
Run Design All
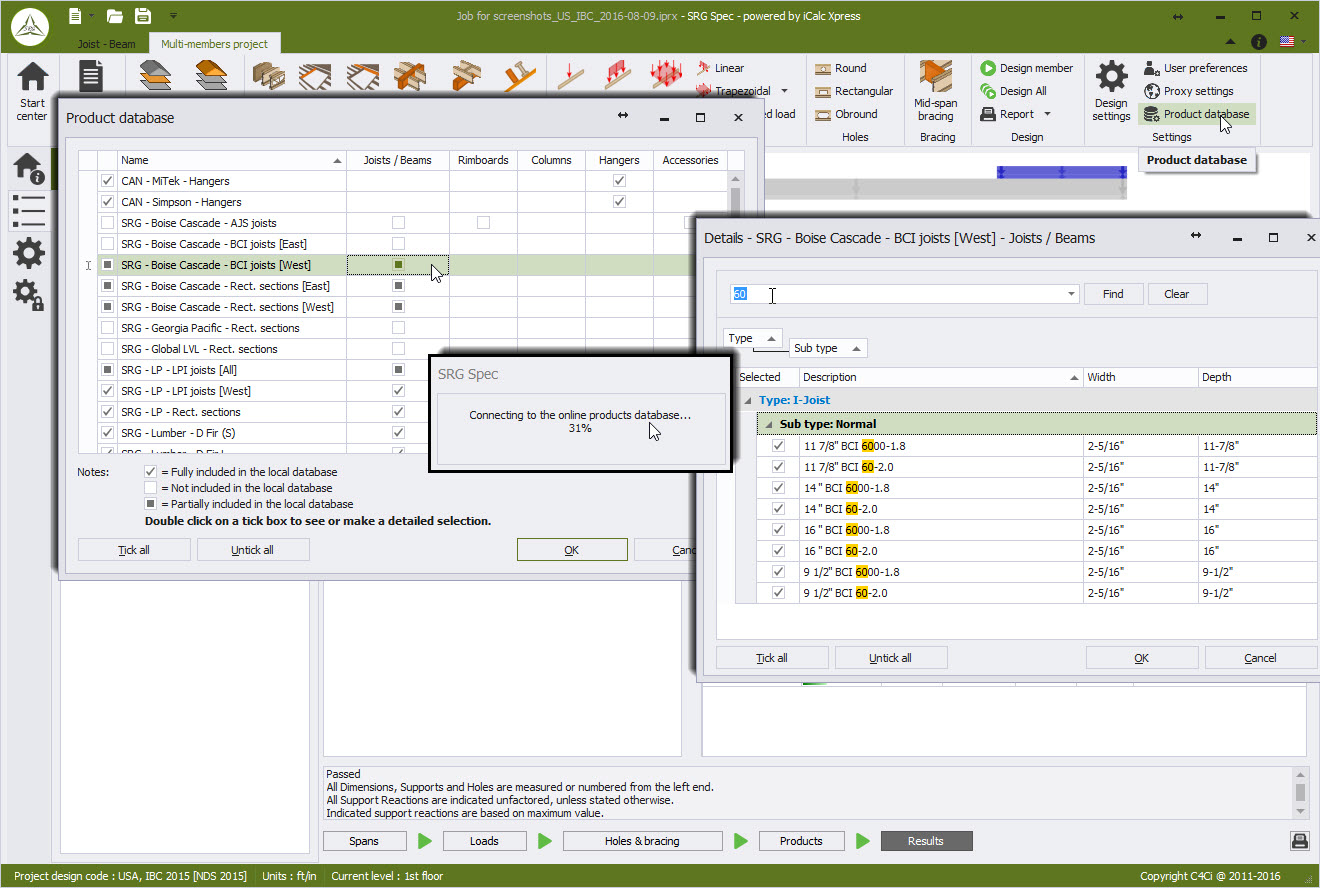point(1012,91)
